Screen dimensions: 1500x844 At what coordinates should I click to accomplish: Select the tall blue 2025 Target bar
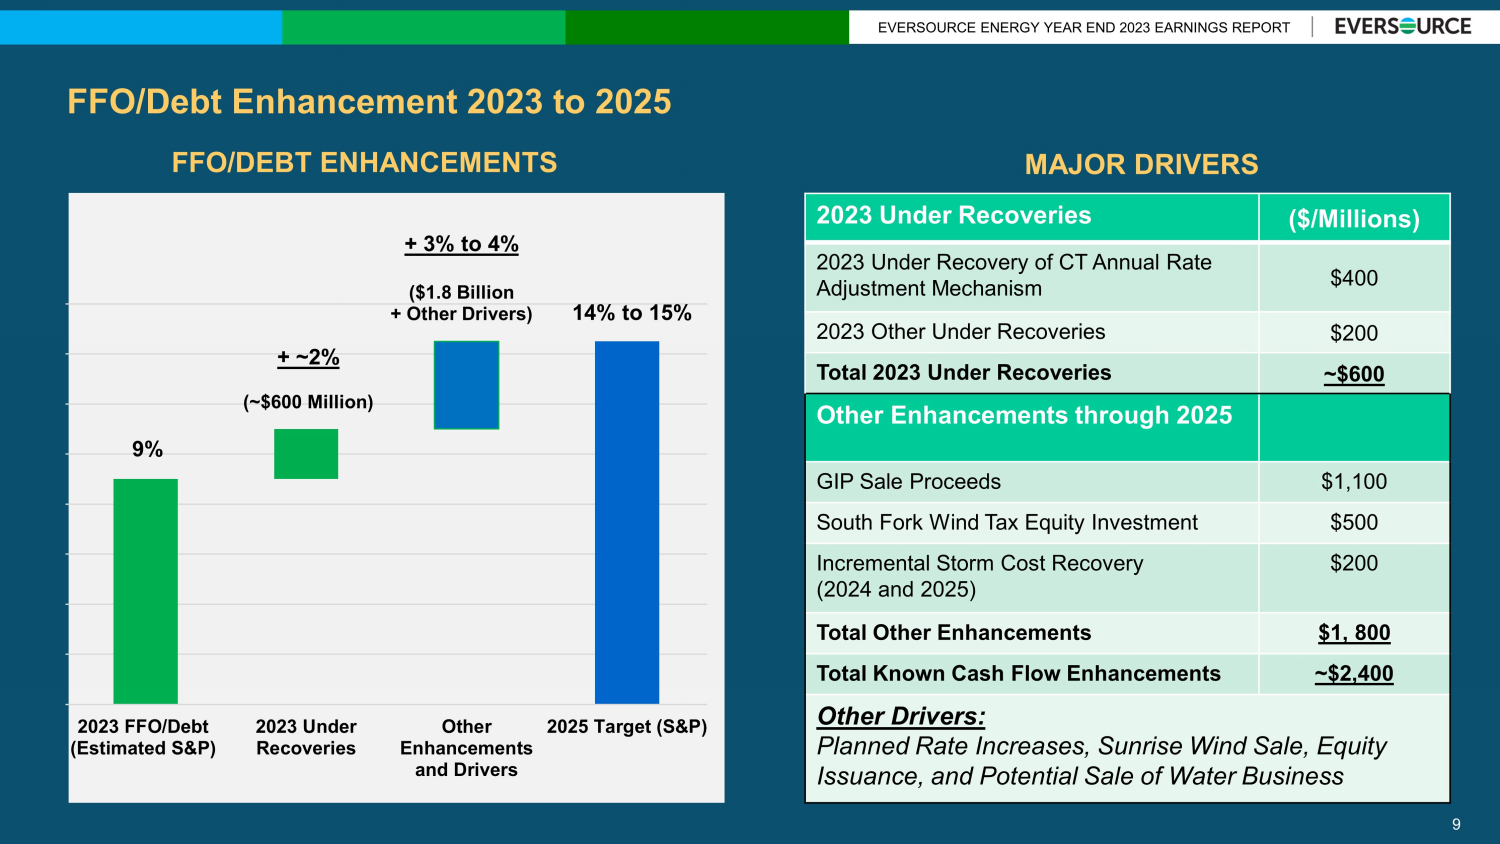point(627,522)
